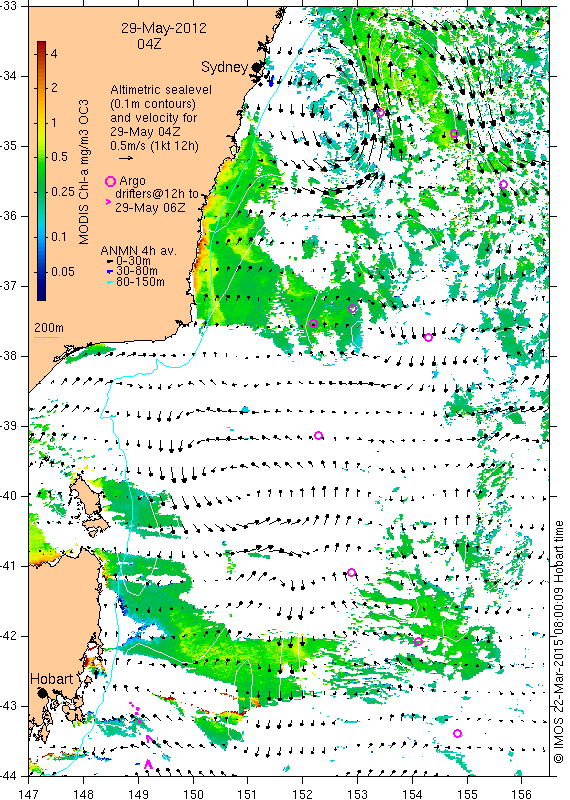Click the '0.5m/s (1kt 12h)' scale text

tap(155, 145)
